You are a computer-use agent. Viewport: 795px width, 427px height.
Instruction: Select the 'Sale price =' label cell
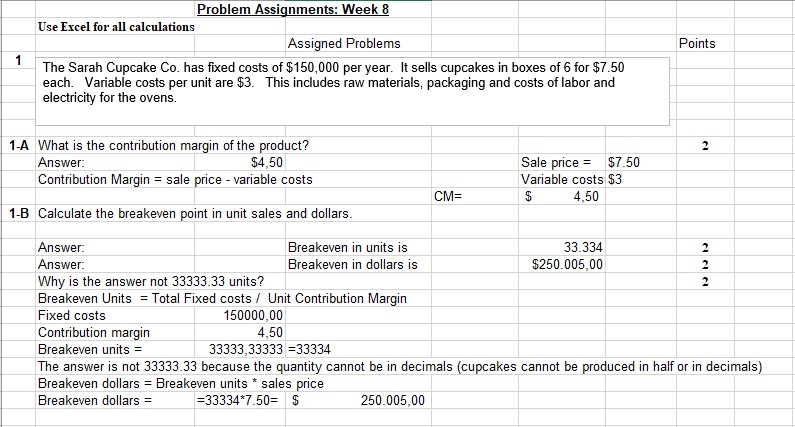(x=557, y=162)
